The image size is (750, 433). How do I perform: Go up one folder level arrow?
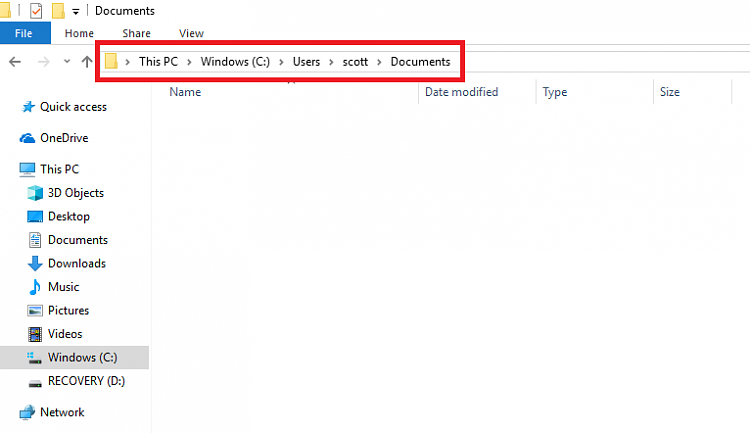(x=87, y=61)
